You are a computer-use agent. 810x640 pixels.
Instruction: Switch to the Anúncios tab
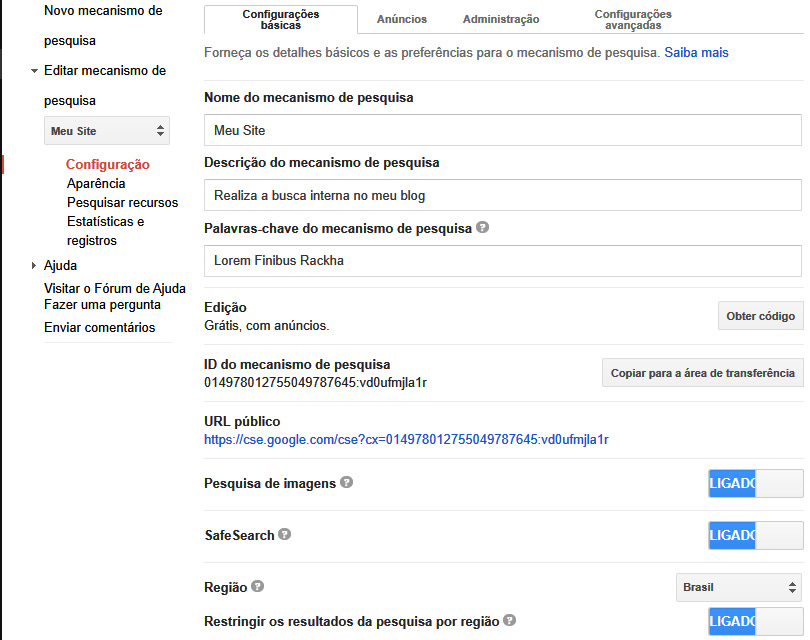pyautogui.click(x=402, y=20)
